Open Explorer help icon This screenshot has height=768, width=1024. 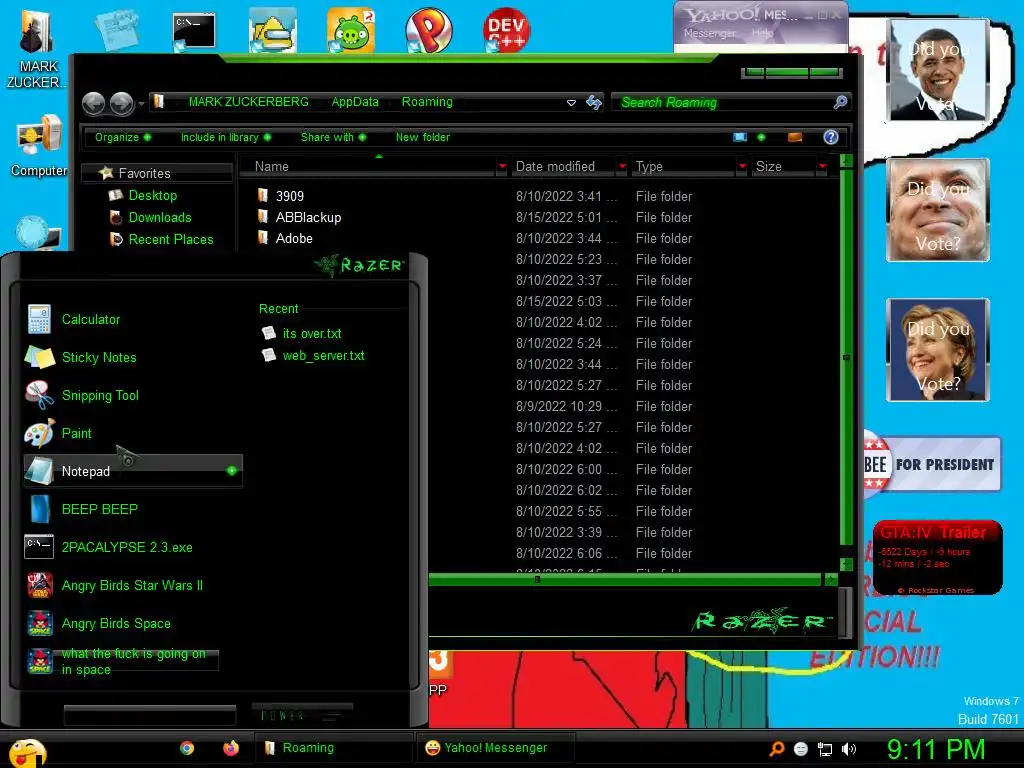pos(831,137)
